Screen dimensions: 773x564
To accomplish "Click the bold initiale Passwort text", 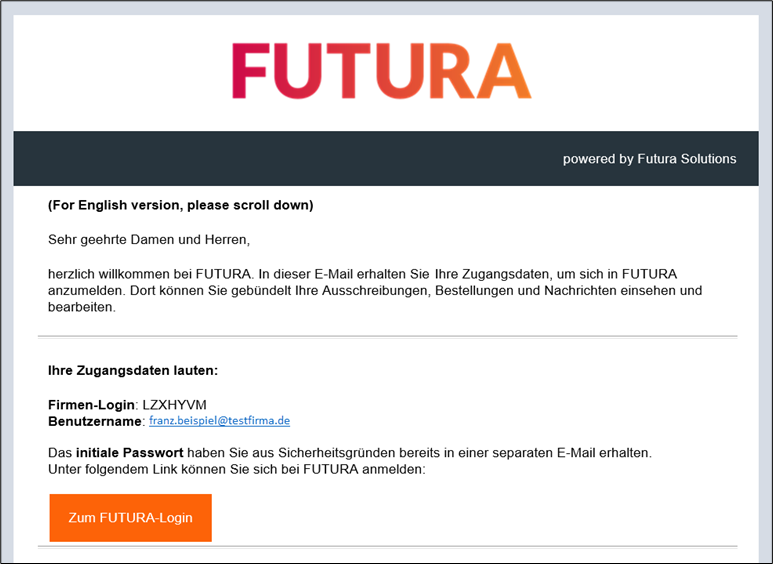I will 136,453.
